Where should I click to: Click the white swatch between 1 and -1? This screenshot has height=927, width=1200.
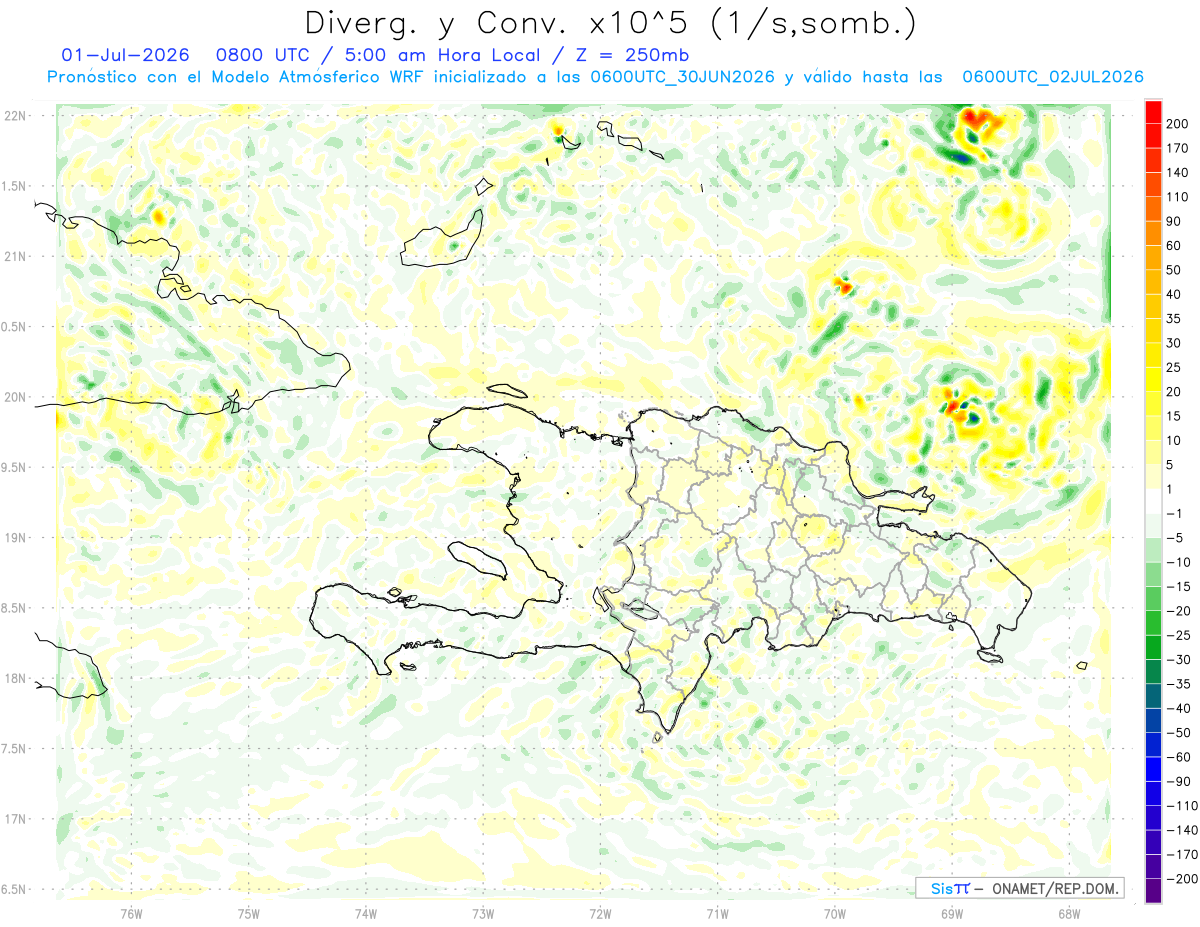[x=1153, y=501]
